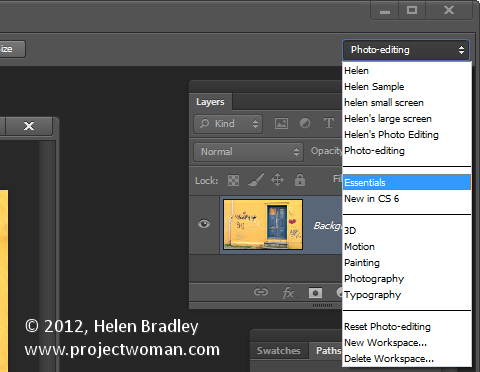Image resolution: width=480 pixels, height=372 pixels.
Task: Open the Normal blend mode dropdown
Action: point(248,152)
